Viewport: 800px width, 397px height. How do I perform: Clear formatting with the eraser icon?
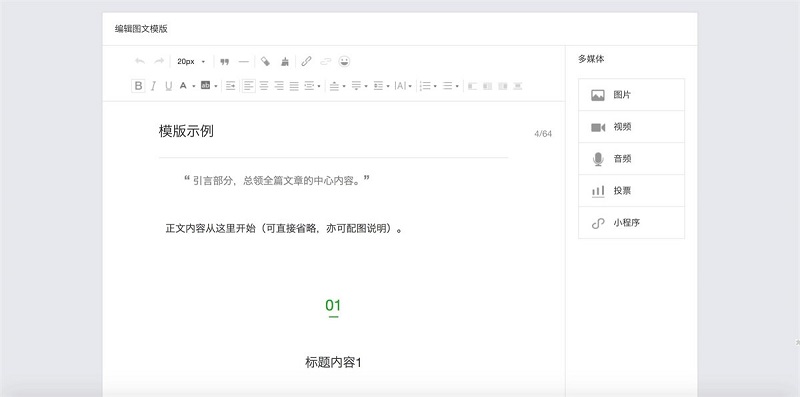265,62
